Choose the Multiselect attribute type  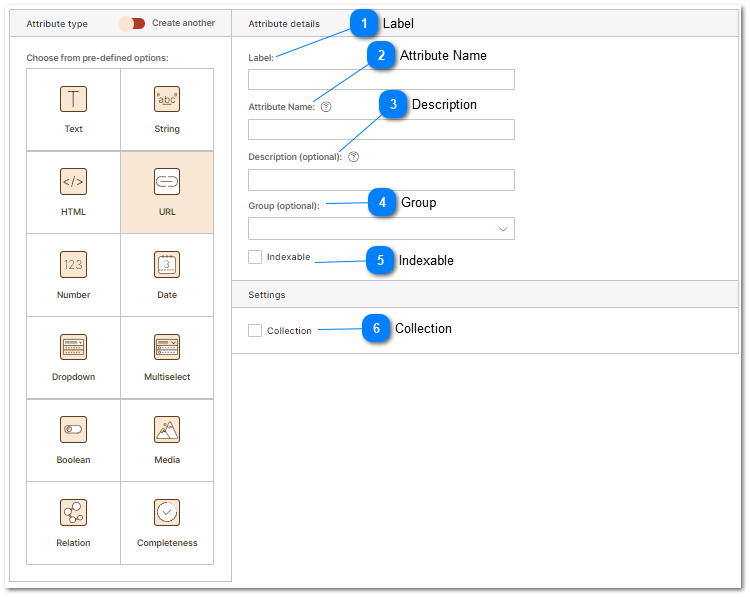pos(167,348)
